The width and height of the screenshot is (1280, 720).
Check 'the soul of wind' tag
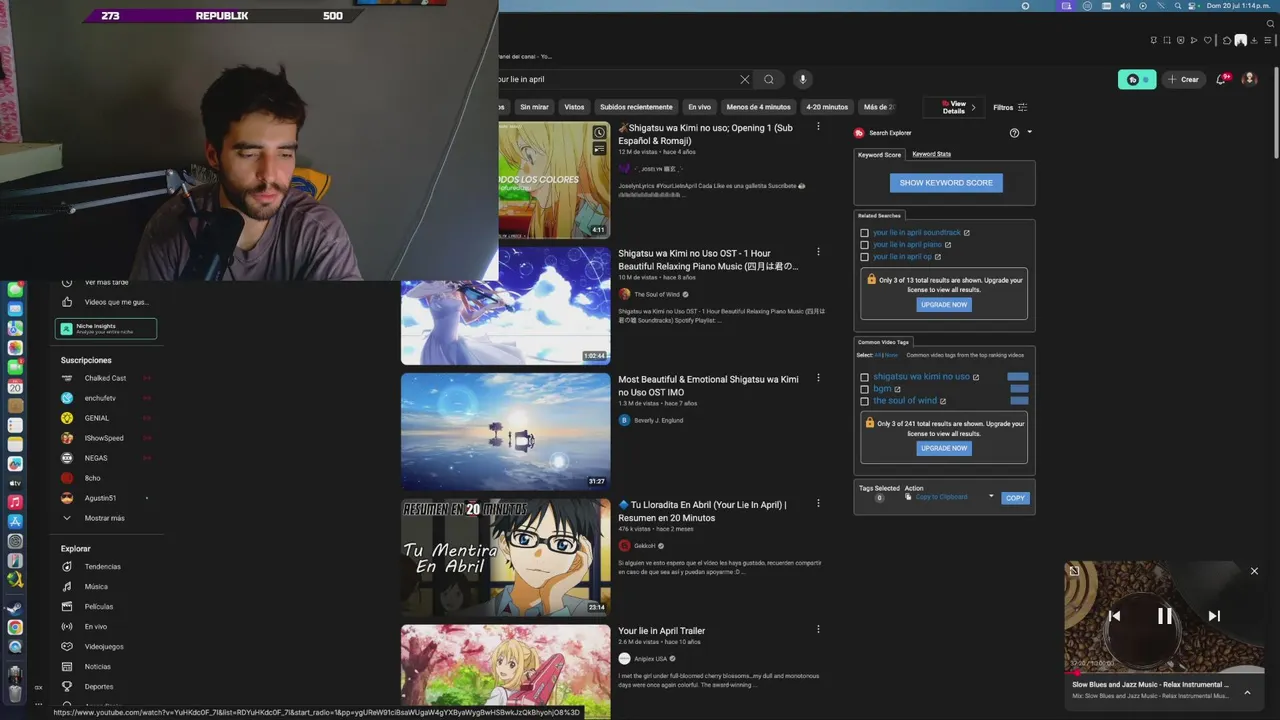point(865,401)
